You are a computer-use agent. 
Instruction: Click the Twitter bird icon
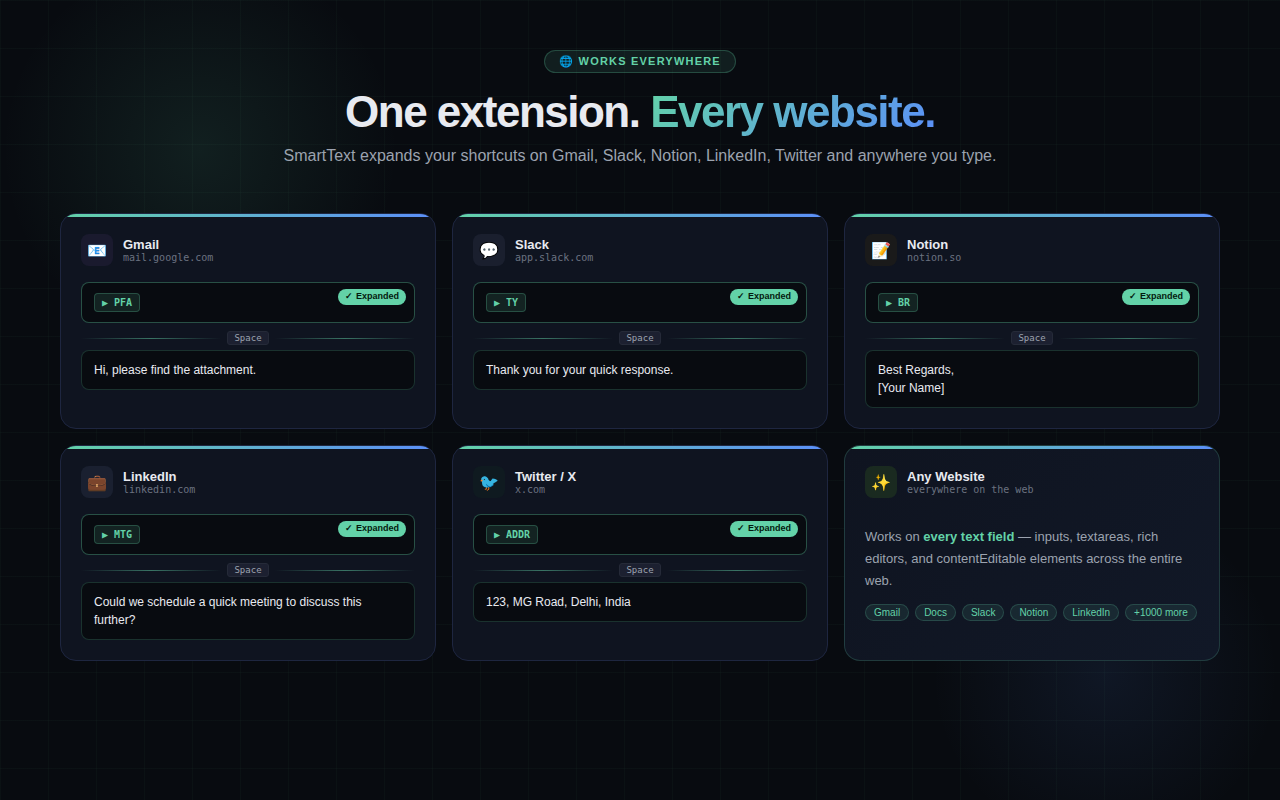point(489,482)
